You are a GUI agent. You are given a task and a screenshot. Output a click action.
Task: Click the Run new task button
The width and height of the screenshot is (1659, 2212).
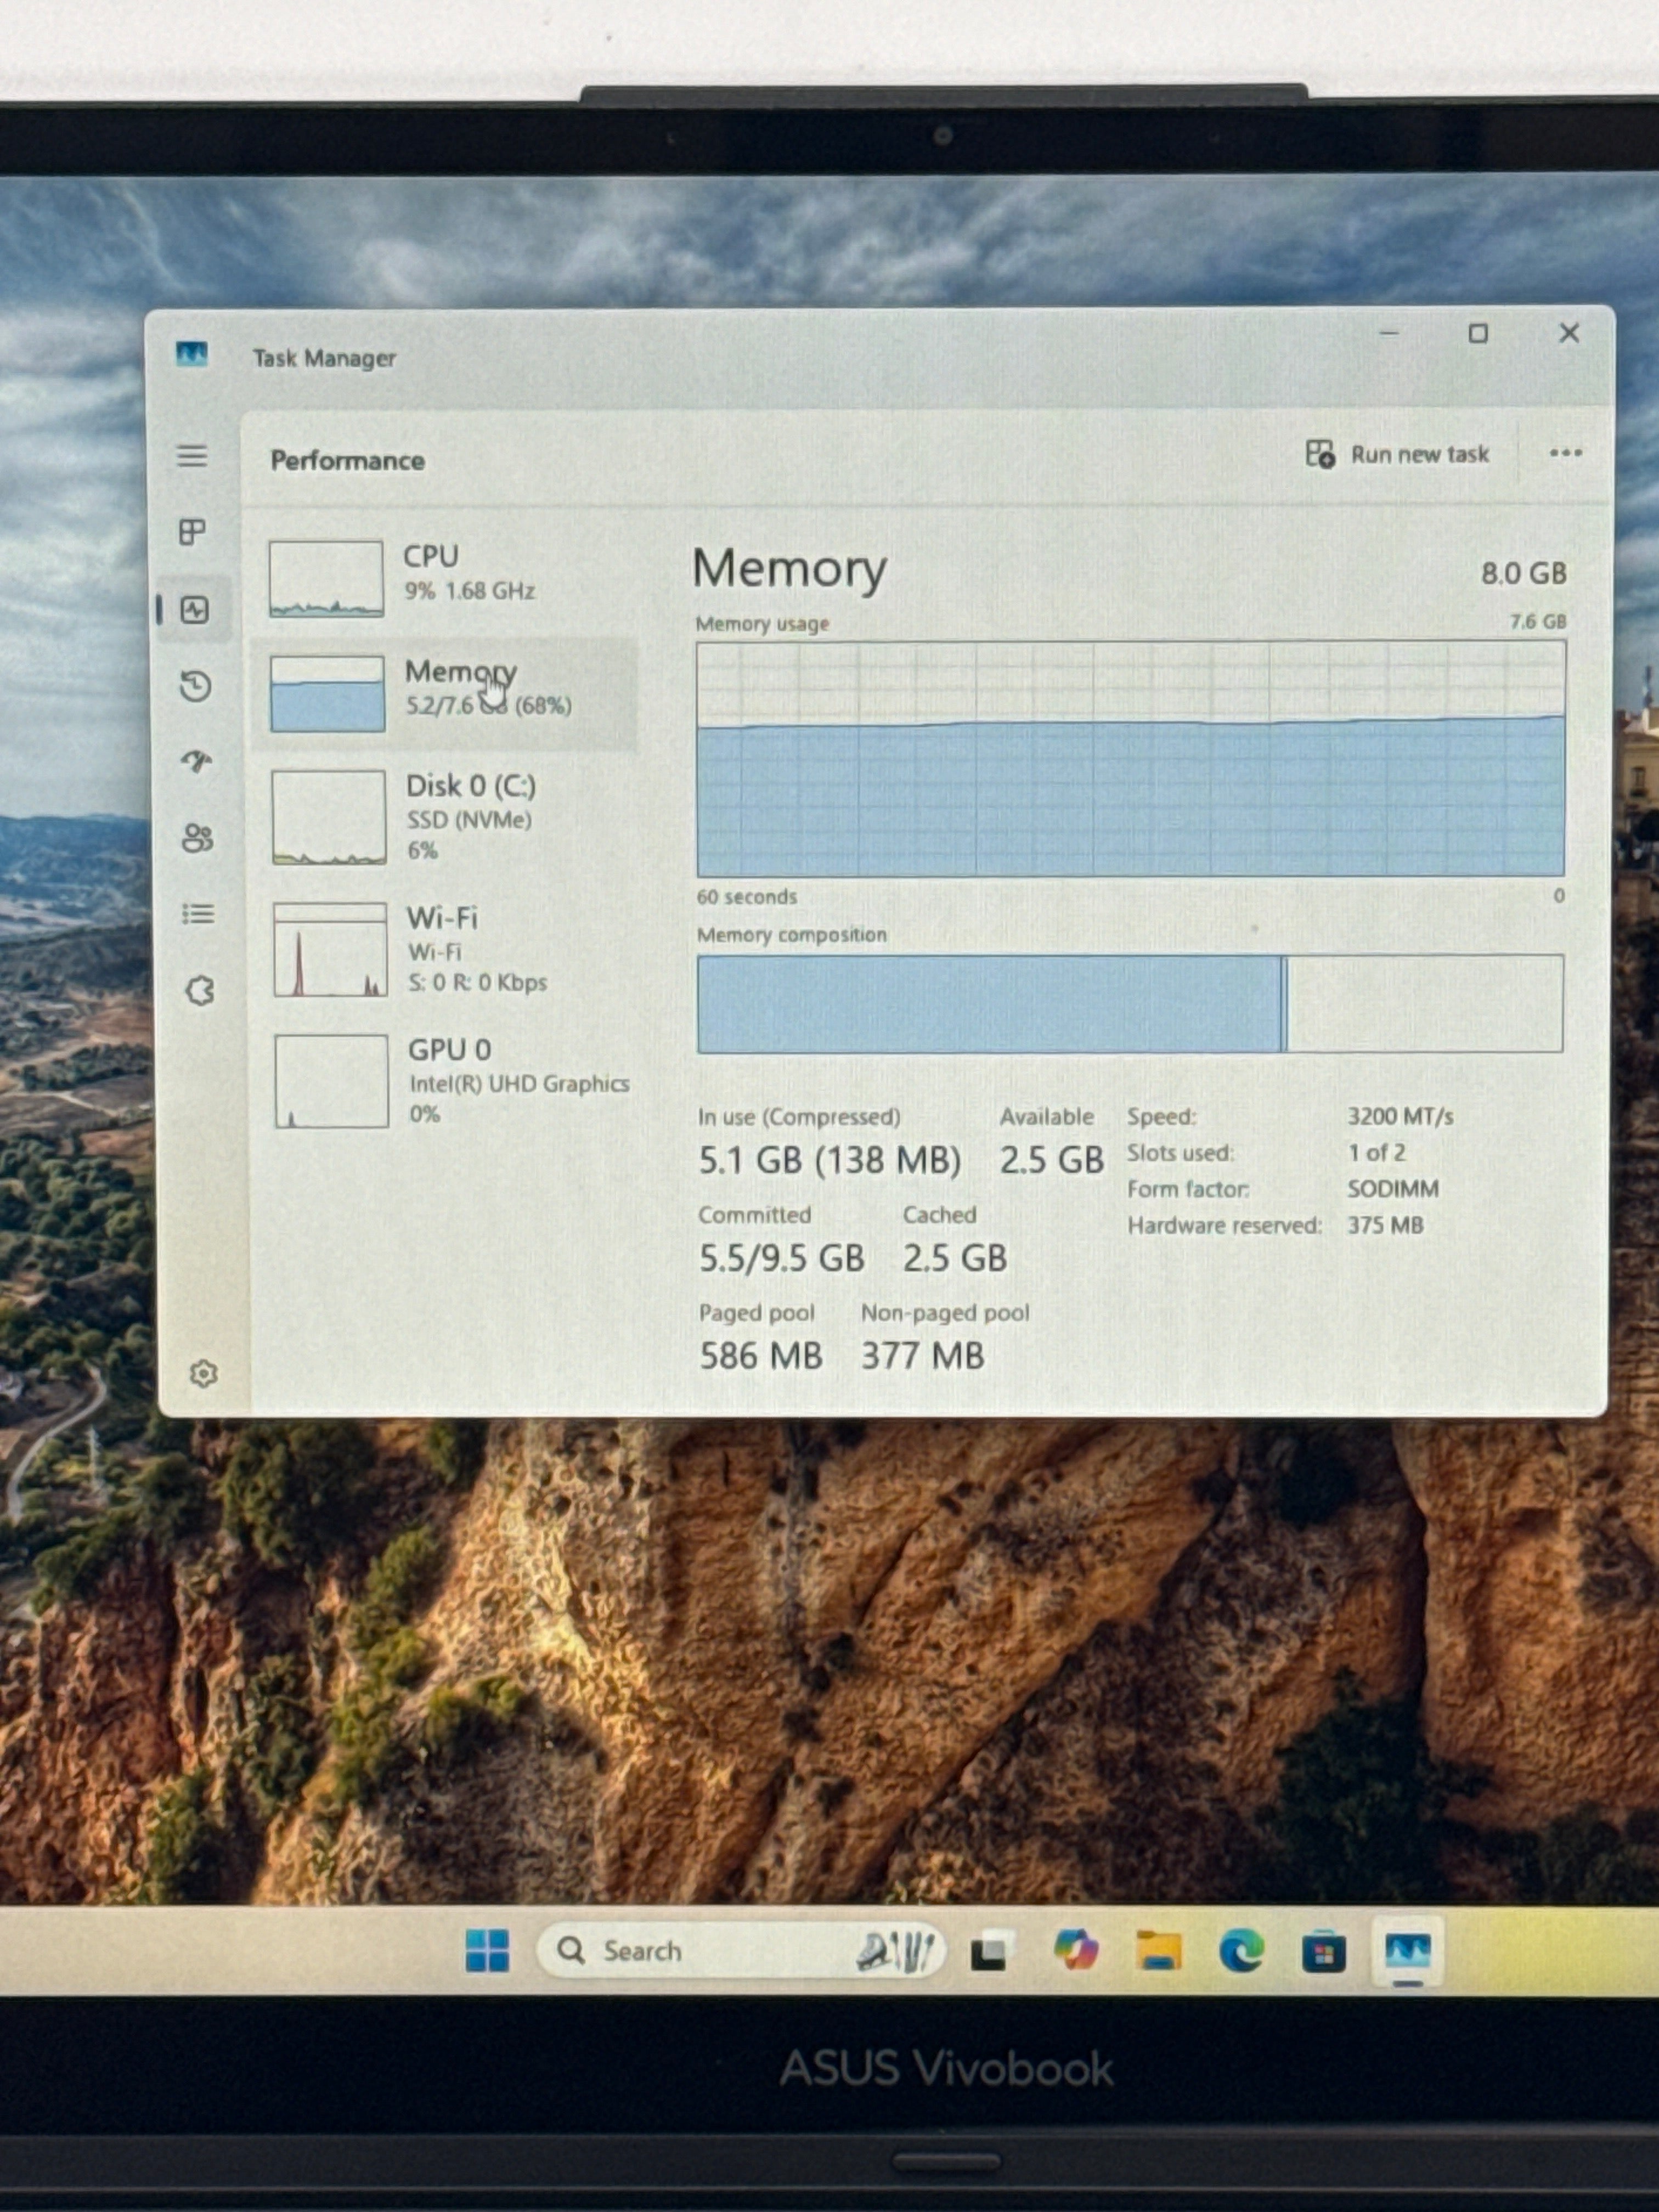1397,455
